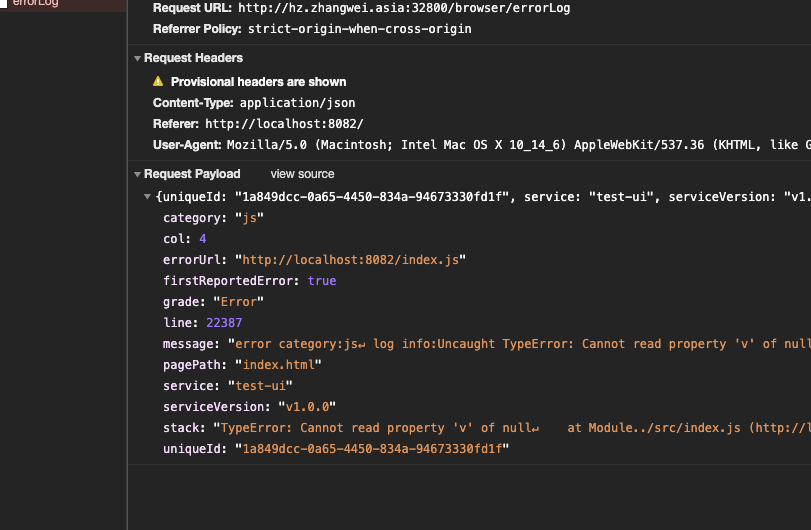Click the grade "Error" row
The height and width of the screenshot is (530, 811).
(214, 302)
